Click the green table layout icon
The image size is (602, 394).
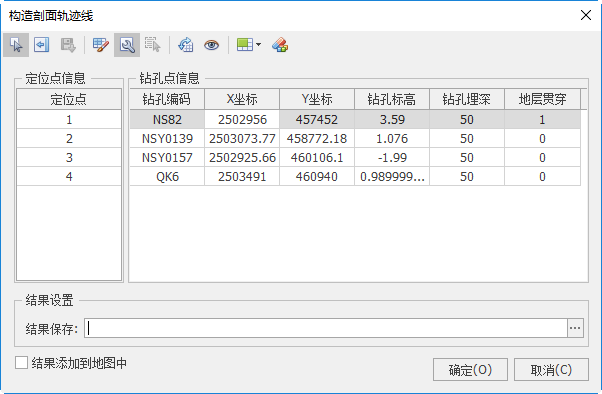(x=245, y=45)
